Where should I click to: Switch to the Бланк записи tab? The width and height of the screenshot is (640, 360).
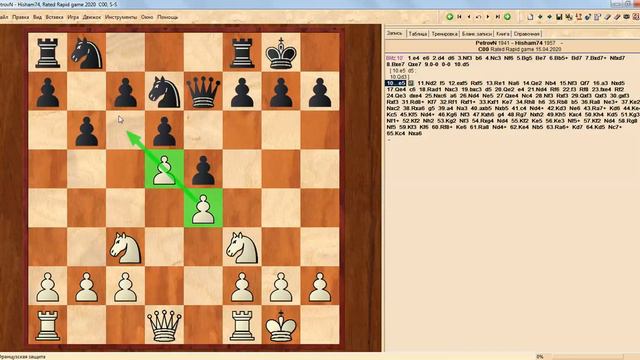point(476,34)
